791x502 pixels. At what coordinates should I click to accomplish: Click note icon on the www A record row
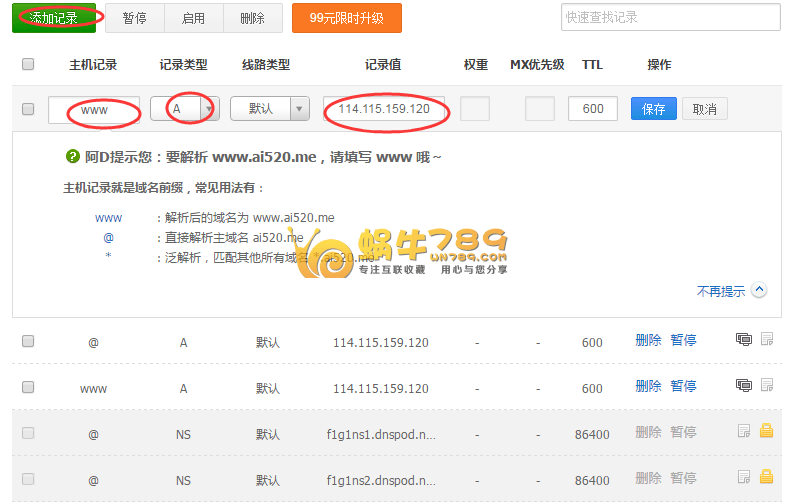(x=767, y=385)
